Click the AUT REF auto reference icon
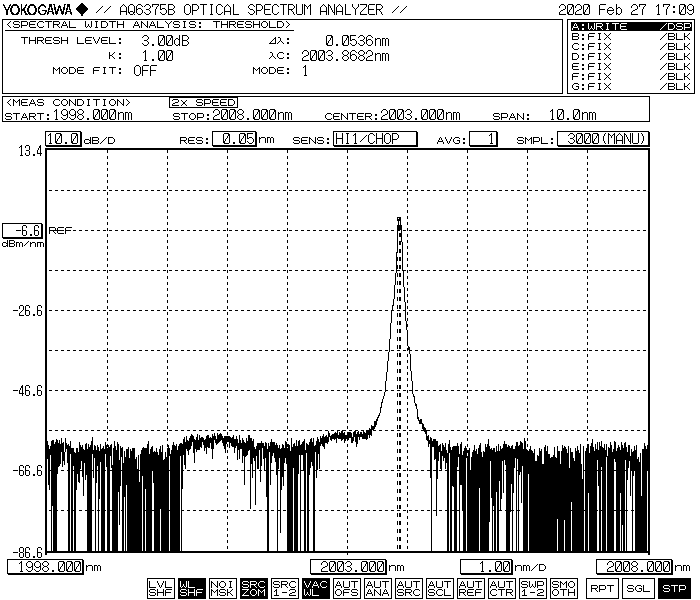700x600 pixels. tap(470, 587)
